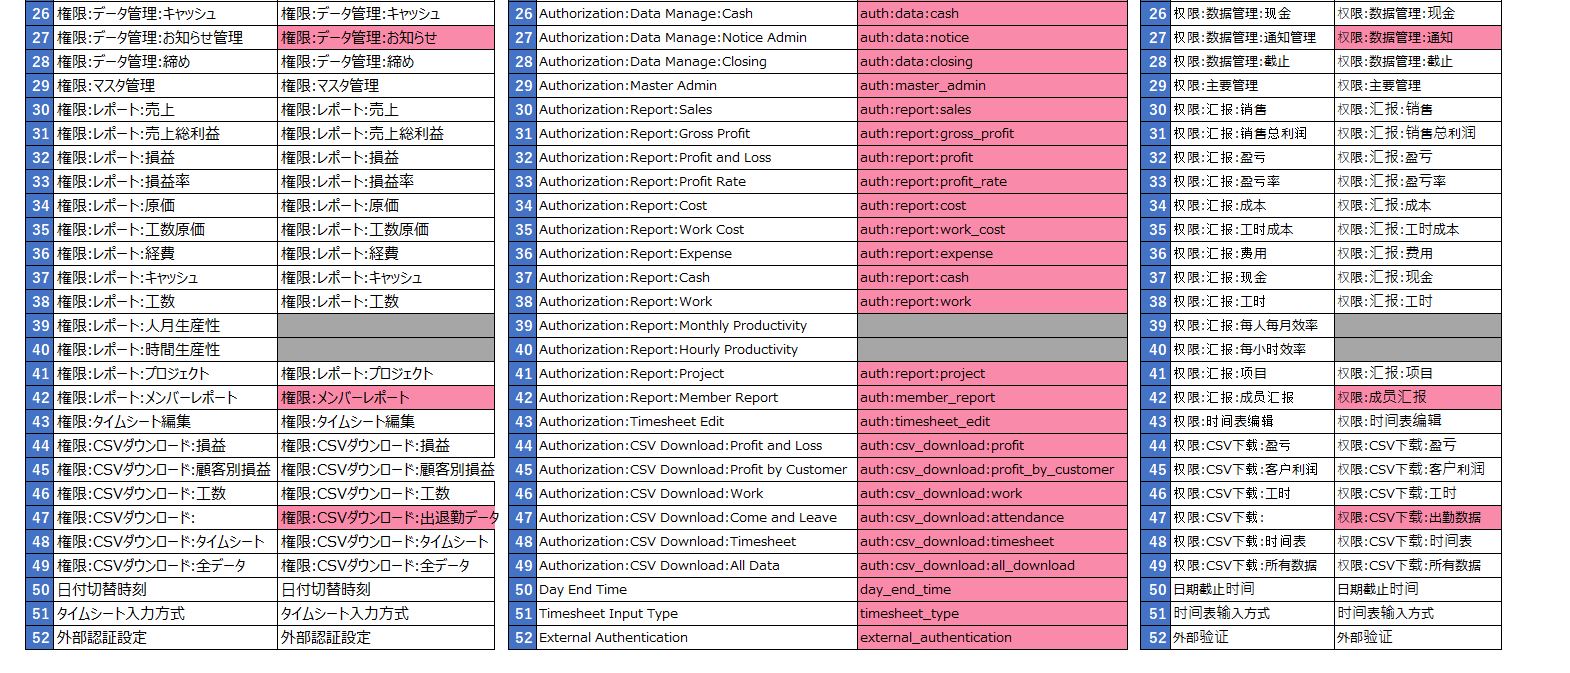Click the cell "auth:report:gross_profit"

click(992, 134)
